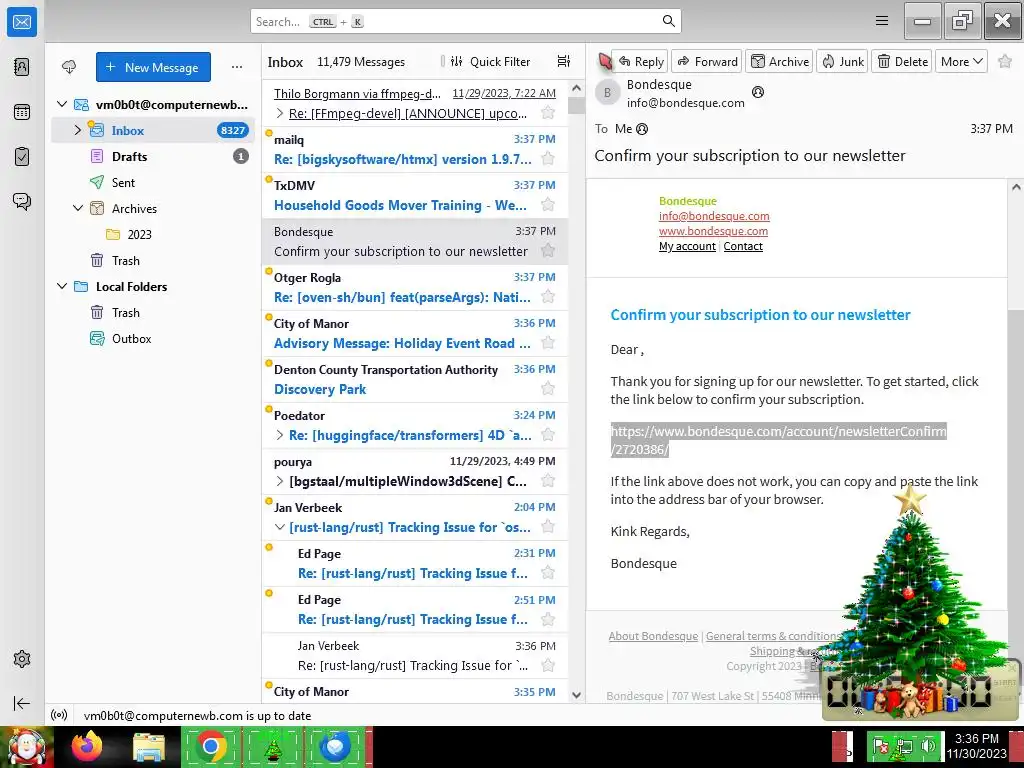Open File Explorer from the taskbar
1024x768 pixels.
[149, 747]
